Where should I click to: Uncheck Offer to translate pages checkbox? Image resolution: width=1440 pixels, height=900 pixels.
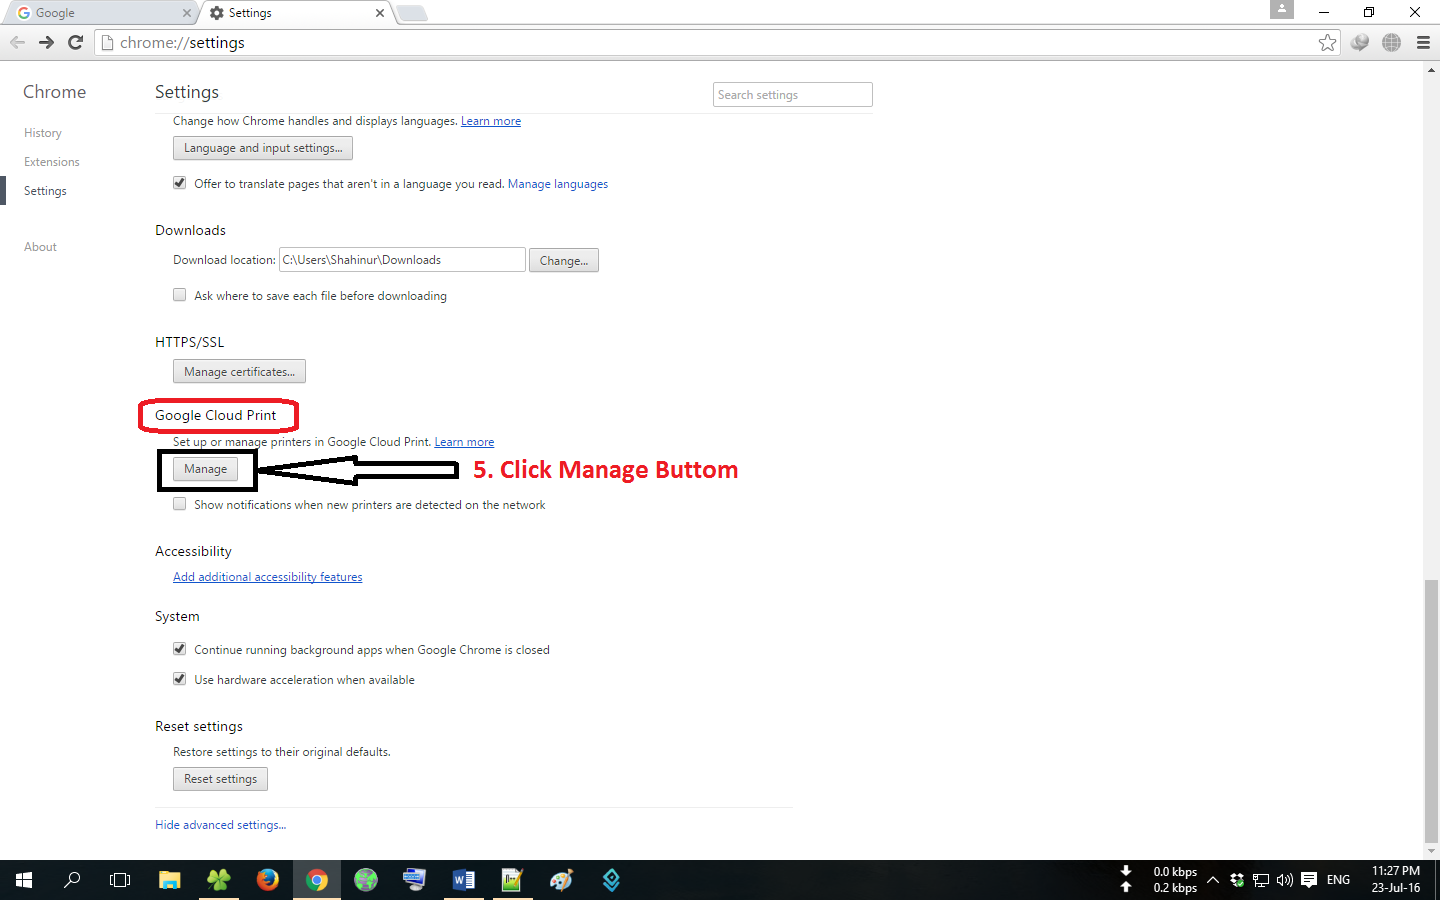[180, 183]
